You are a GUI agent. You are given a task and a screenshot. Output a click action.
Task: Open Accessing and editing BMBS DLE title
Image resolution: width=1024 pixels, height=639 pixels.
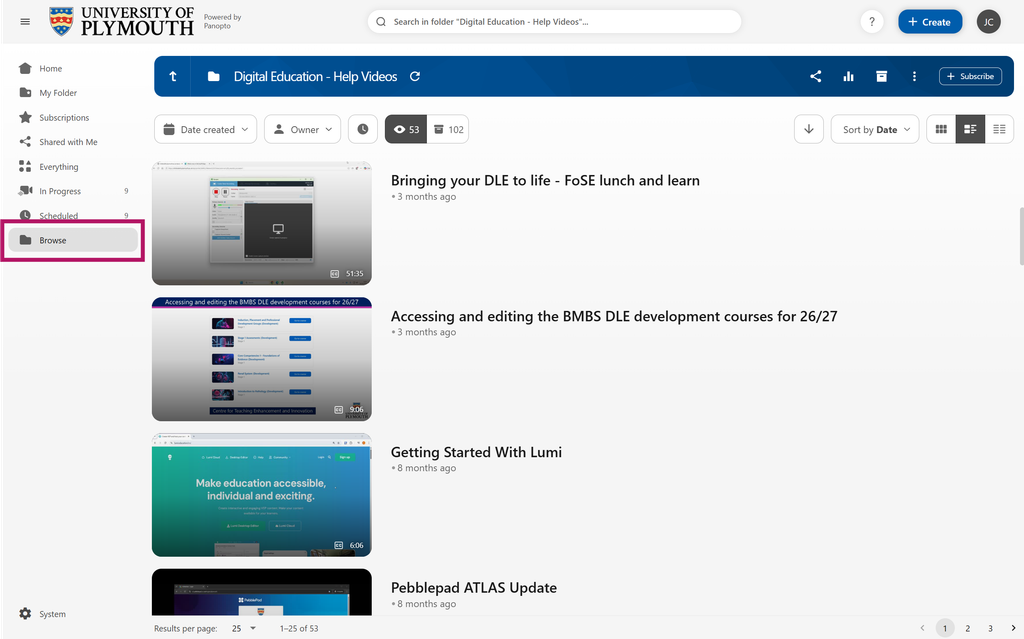(614, 316)
